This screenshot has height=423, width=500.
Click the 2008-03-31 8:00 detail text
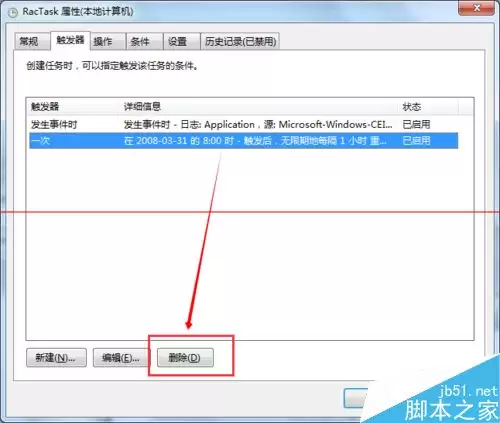(x=255, y=141)
